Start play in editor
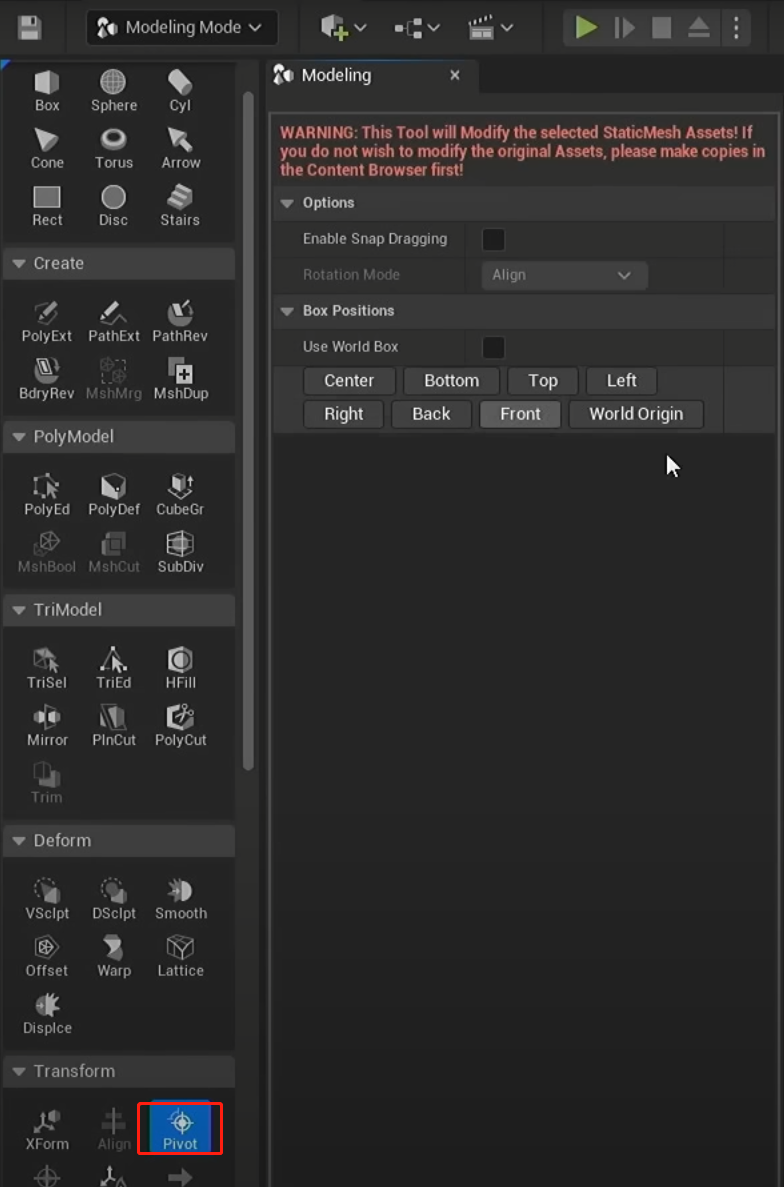This screenshot has width=784, height=1187. (586, 28)
